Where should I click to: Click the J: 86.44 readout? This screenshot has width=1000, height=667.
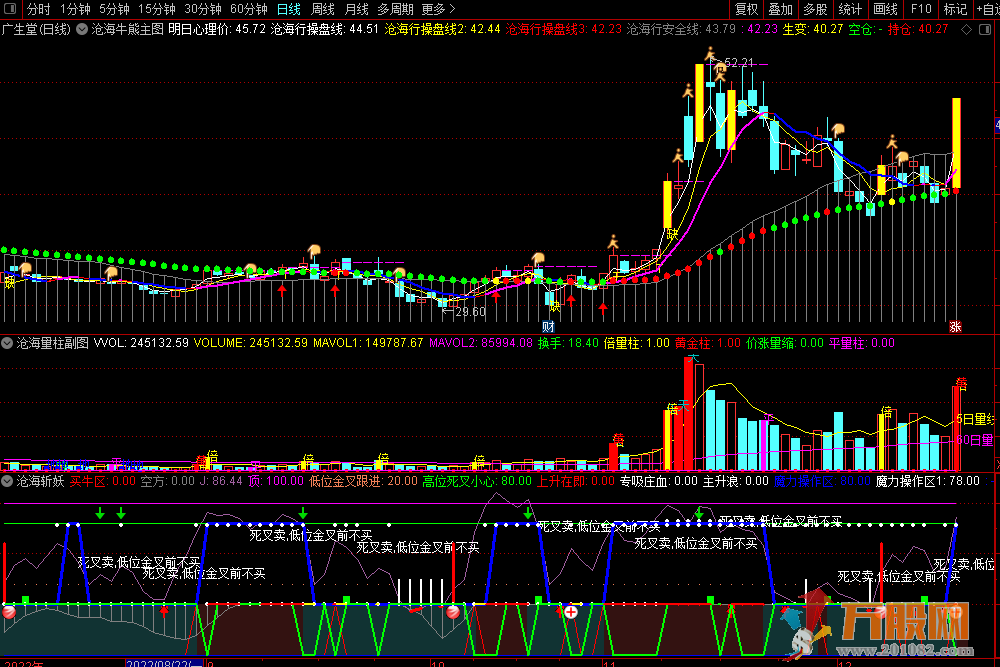coord(221,481)
